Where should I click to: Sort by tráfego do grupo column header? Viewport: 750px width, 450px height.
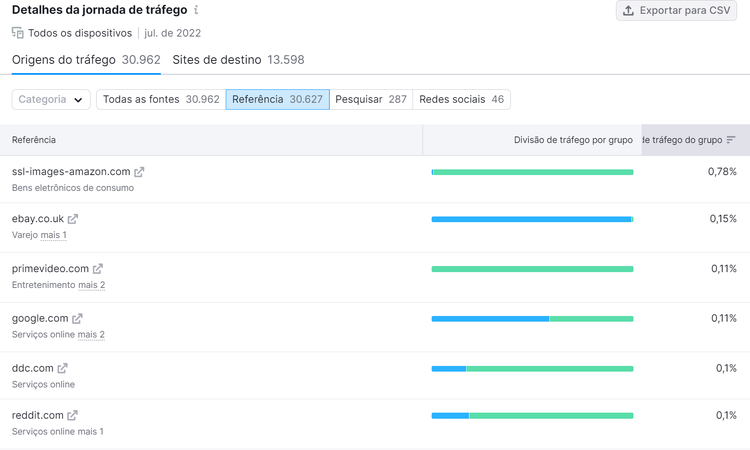point(695,140)
